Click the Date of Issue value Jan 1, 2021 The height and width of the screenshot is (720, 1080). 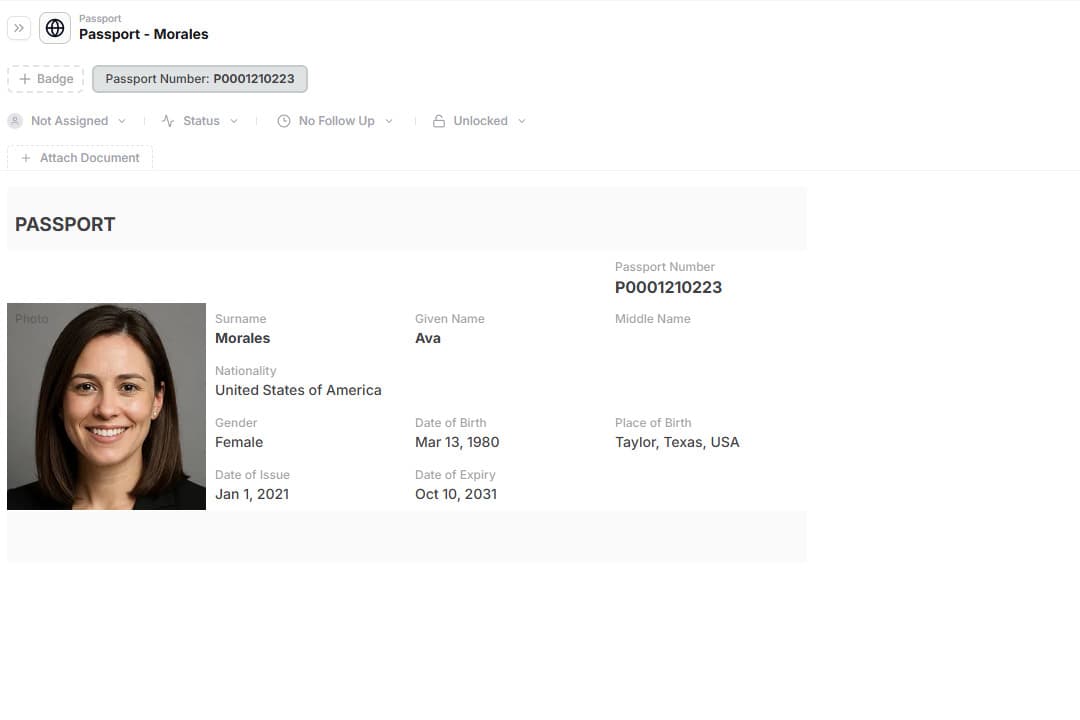pos(252,494)
